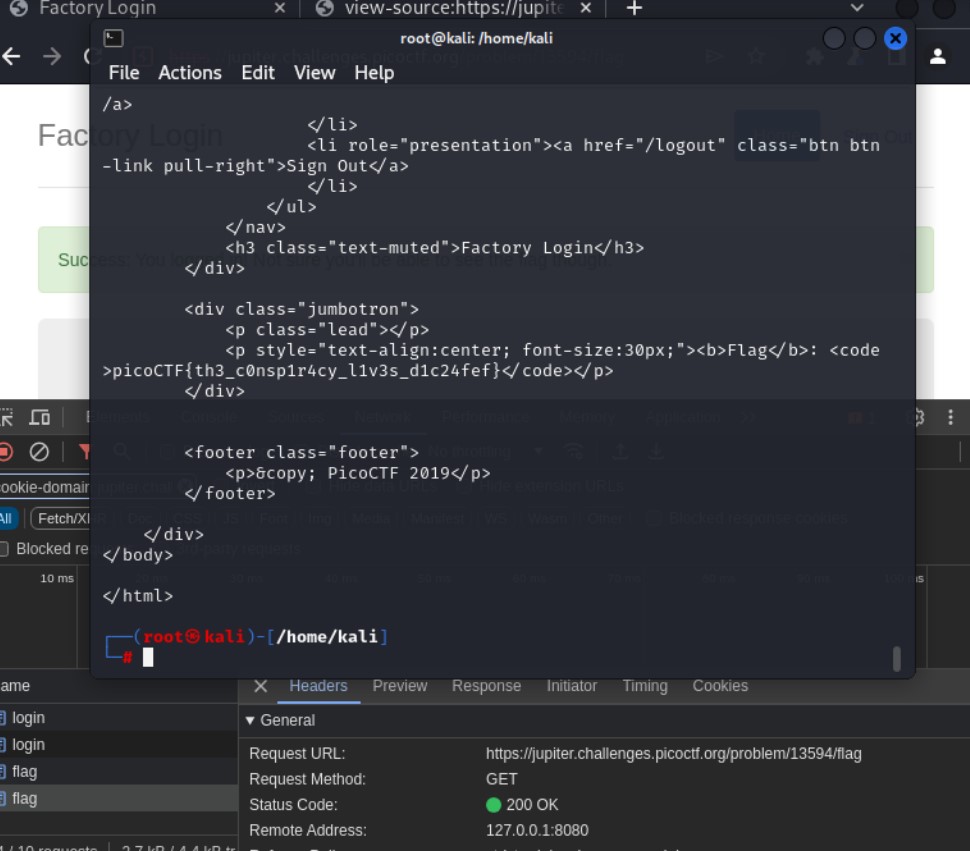Screen dimensions: 970x851
Task: Open the Help menu in the terminal
Action: 374,73
